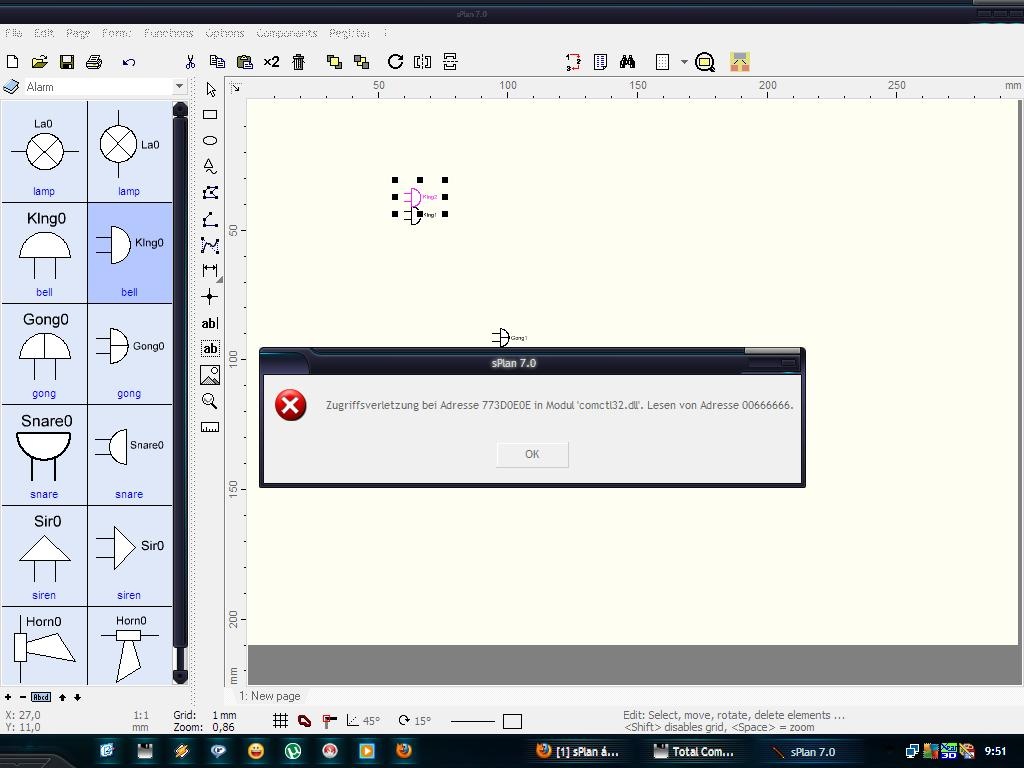Mirror the selection vertically
Image resolution: width=1024 pixels, height=768 pixels.
pos(450,62)
